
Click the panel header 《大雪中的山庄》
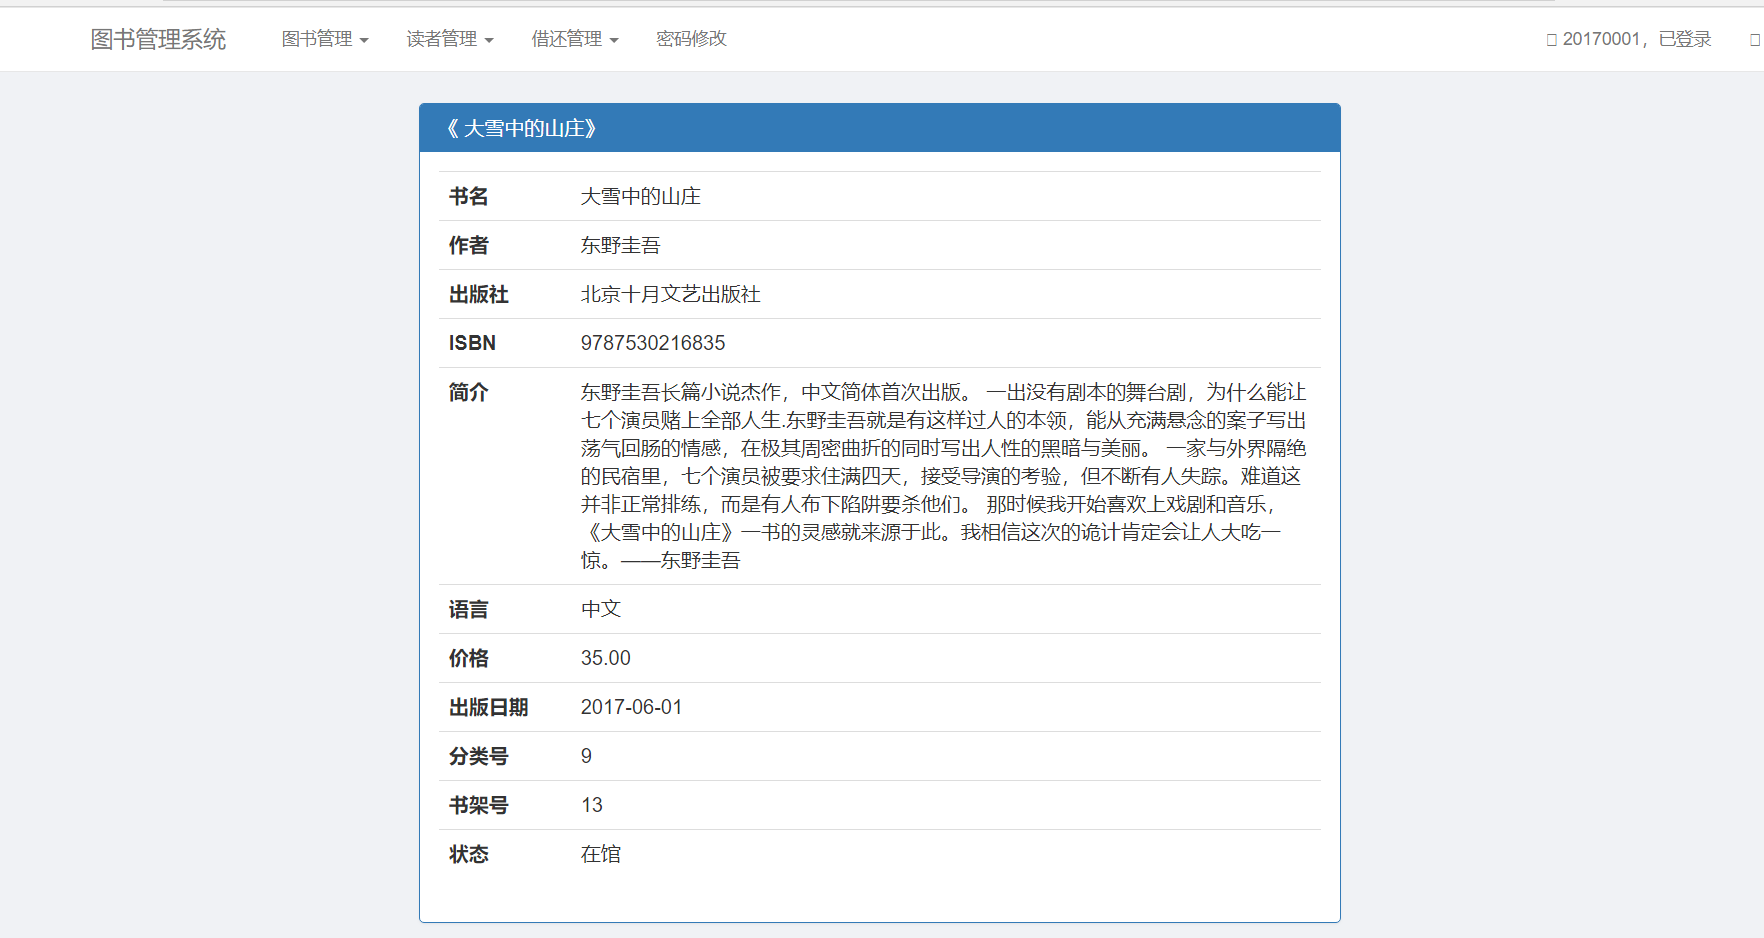tap(523, 128)
